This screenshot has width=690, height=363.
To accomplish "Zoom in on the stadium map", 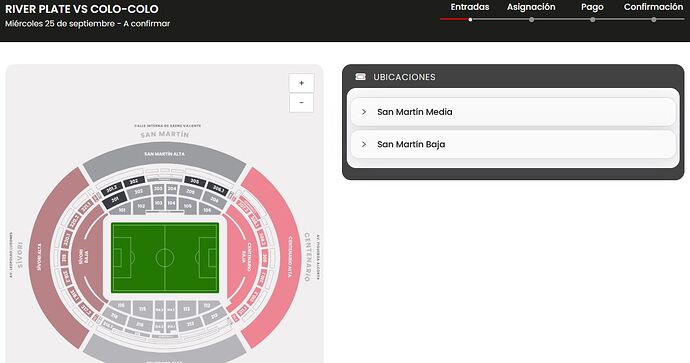I will pyautogui.click(x=301, y=83).
